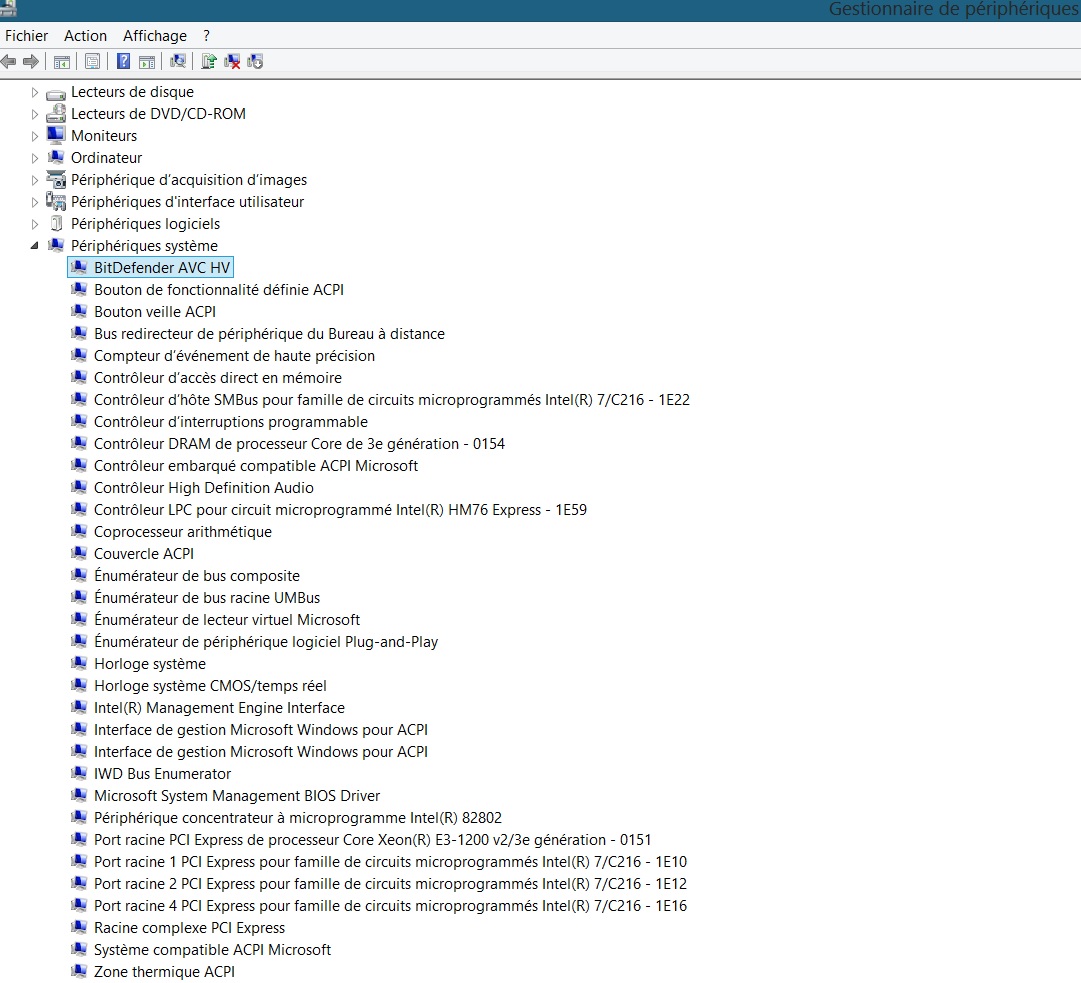The width and height of the screenshot is (1081, 983).
Task: Select Horloge système CMOS/temps réel
Action: (x=210, y=686)
